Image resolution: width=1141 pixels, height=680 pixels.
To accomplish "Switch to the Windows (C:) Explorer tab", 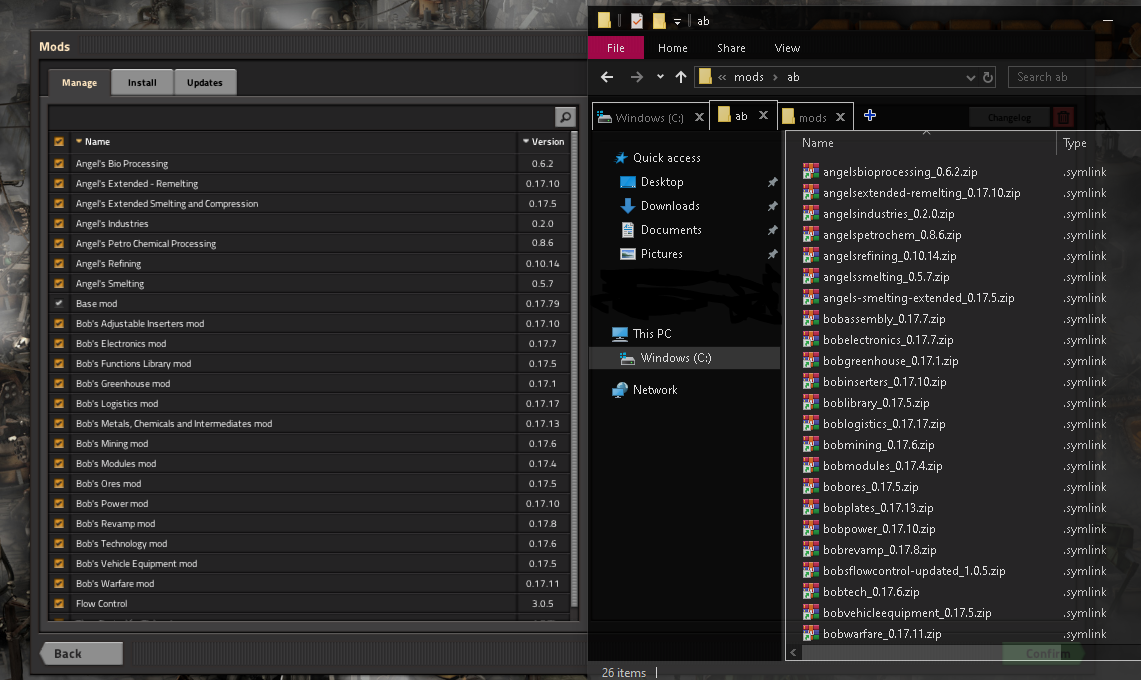I will [649, 117].
